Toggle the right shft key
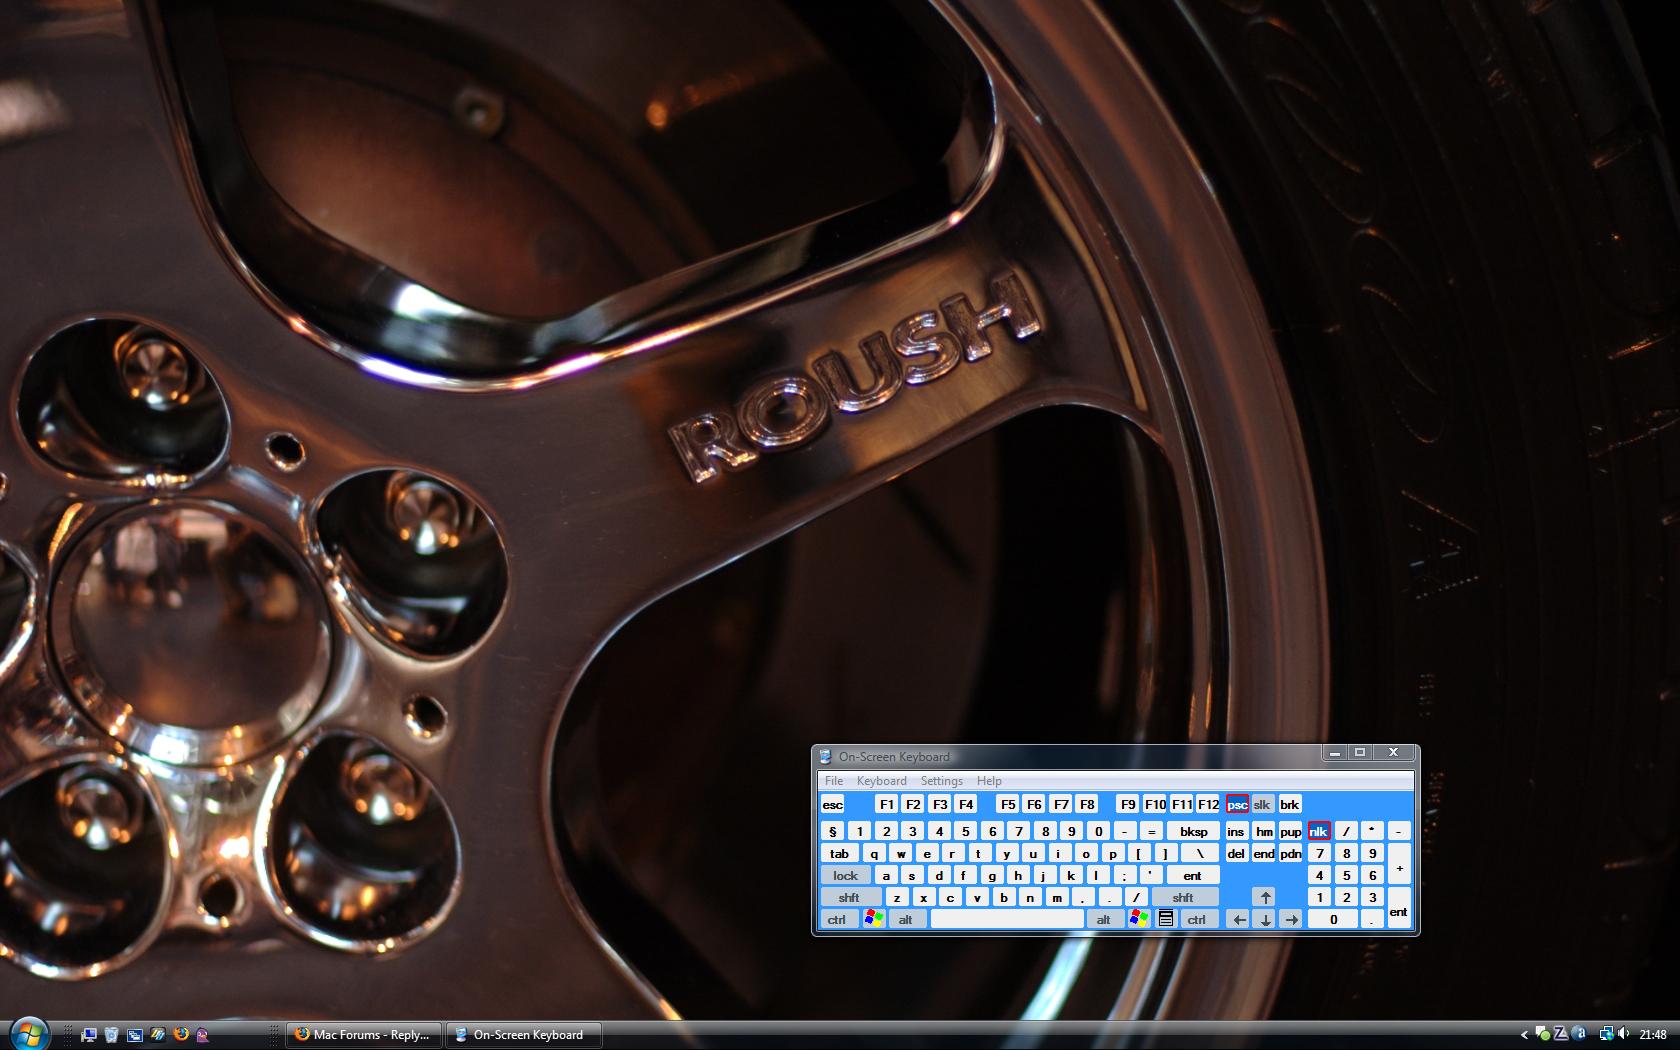The width and height of the screenshot is (1680, 1050). pos(1183,897)
